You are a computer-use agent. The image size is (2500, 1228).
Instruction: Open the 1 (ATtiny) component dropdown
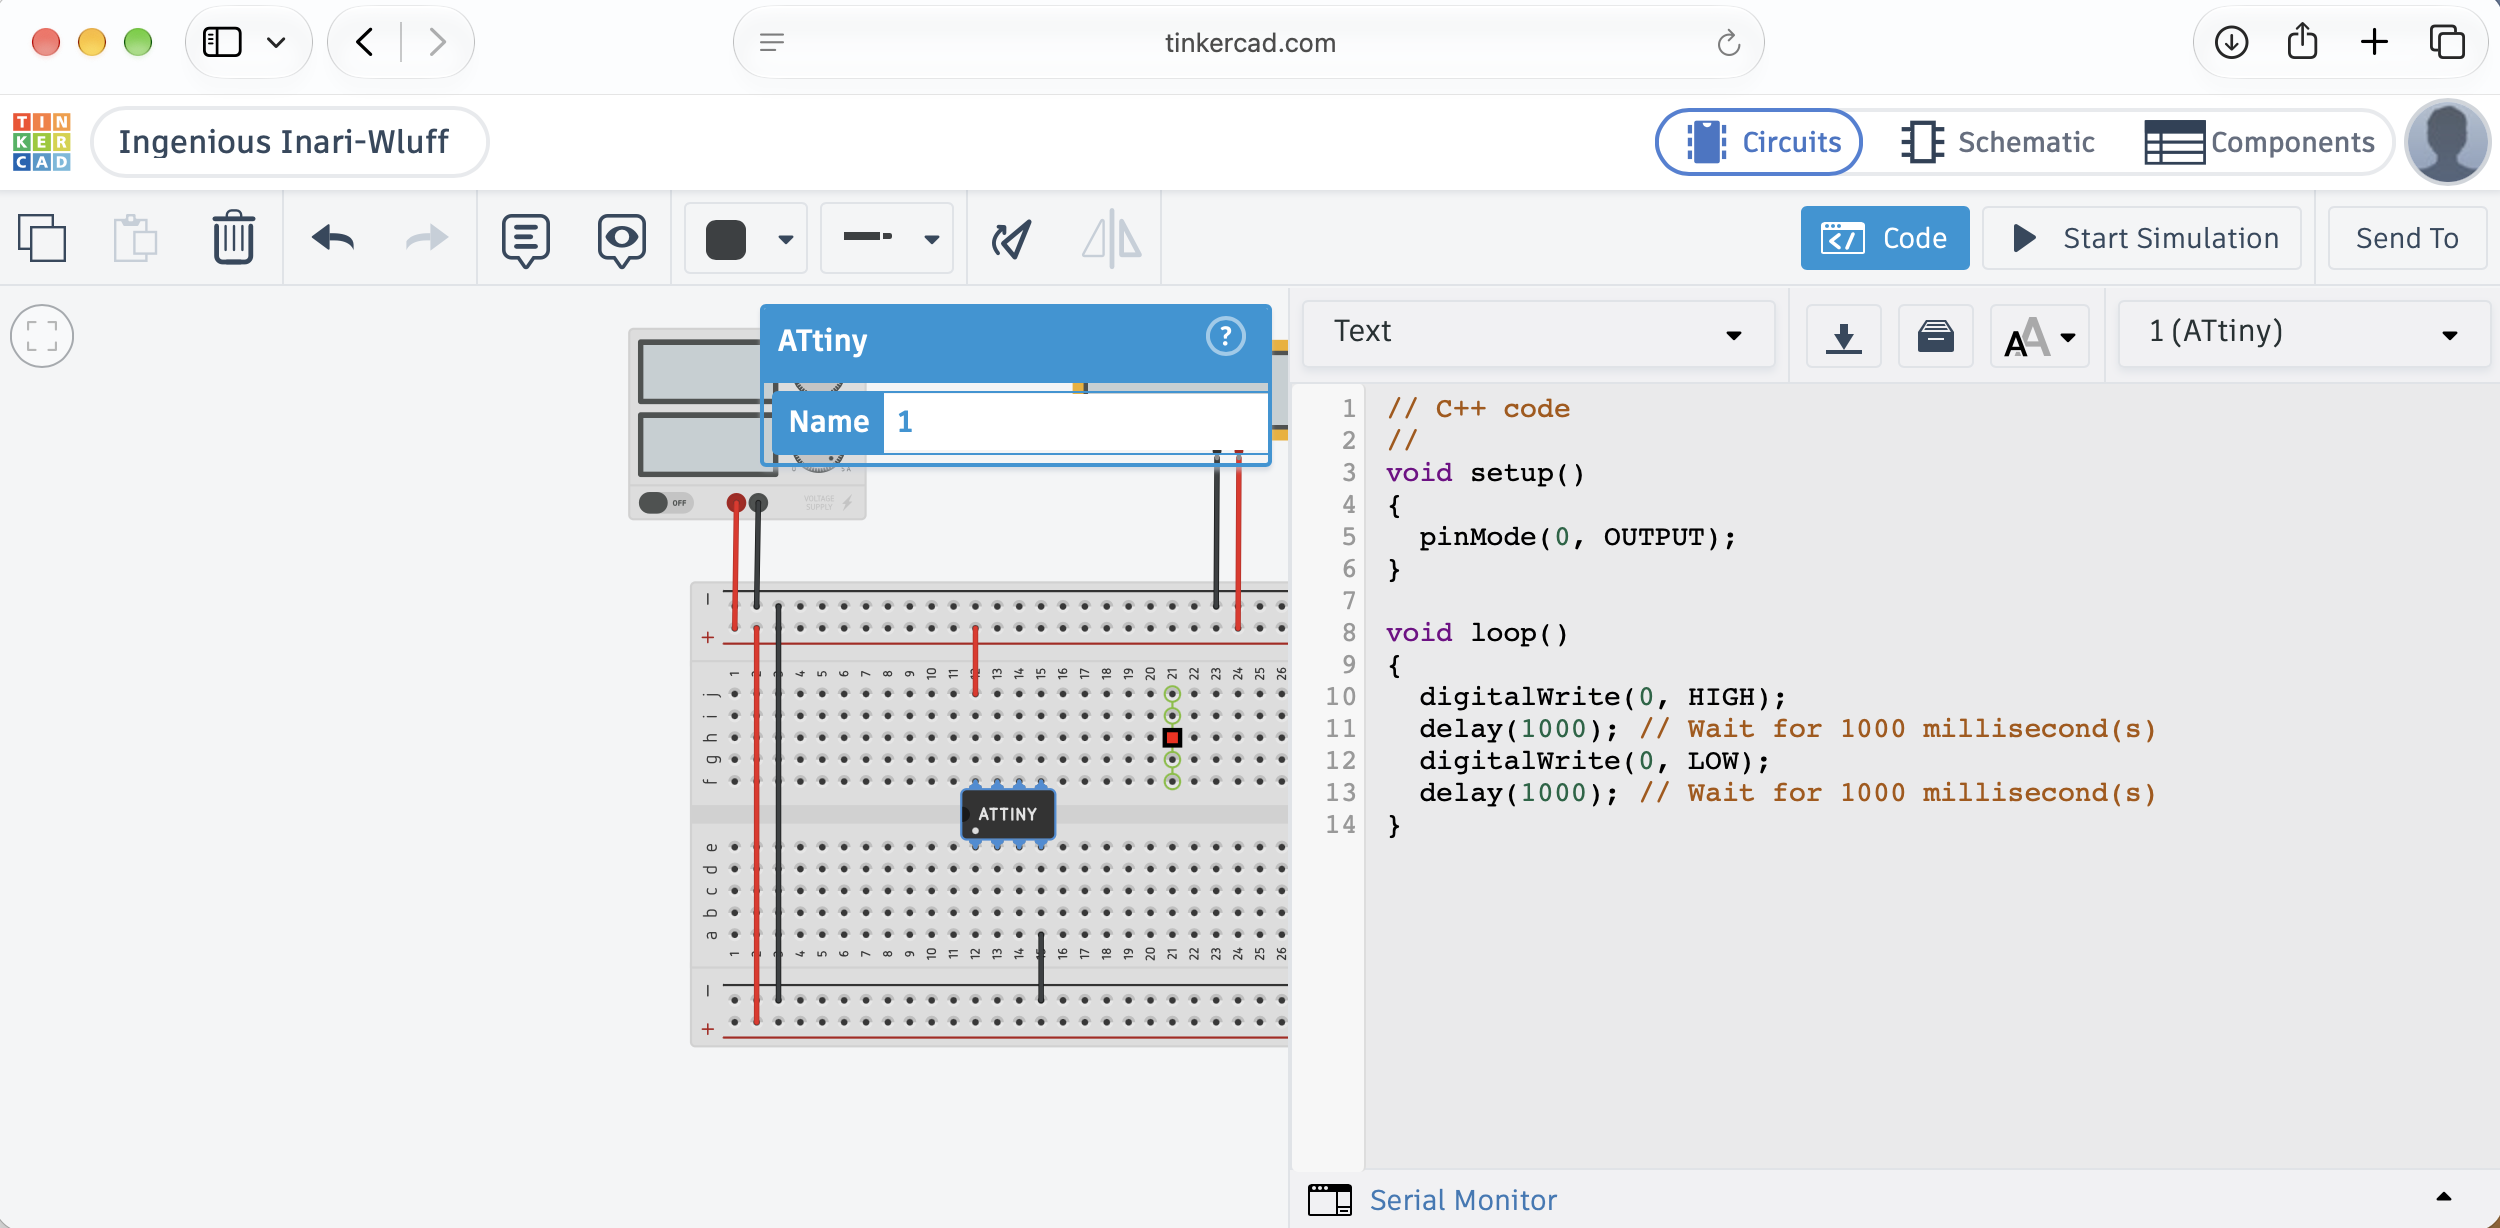coord(2304,334)
